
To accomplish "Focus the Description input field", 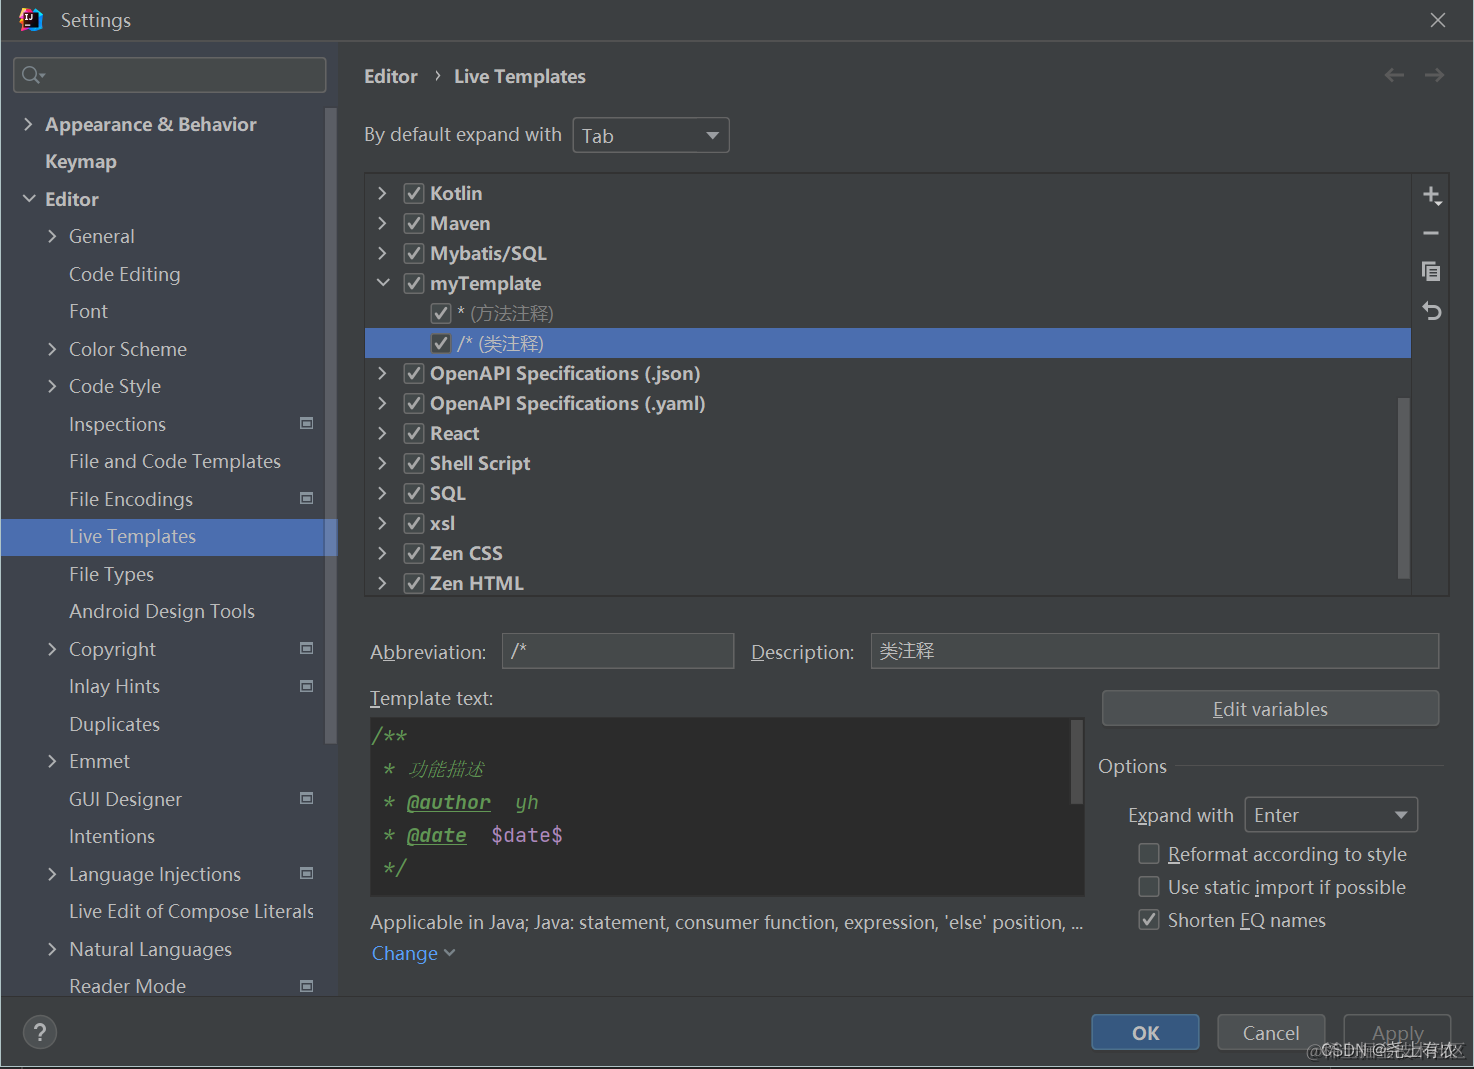I will click(x=1155, y=651).
